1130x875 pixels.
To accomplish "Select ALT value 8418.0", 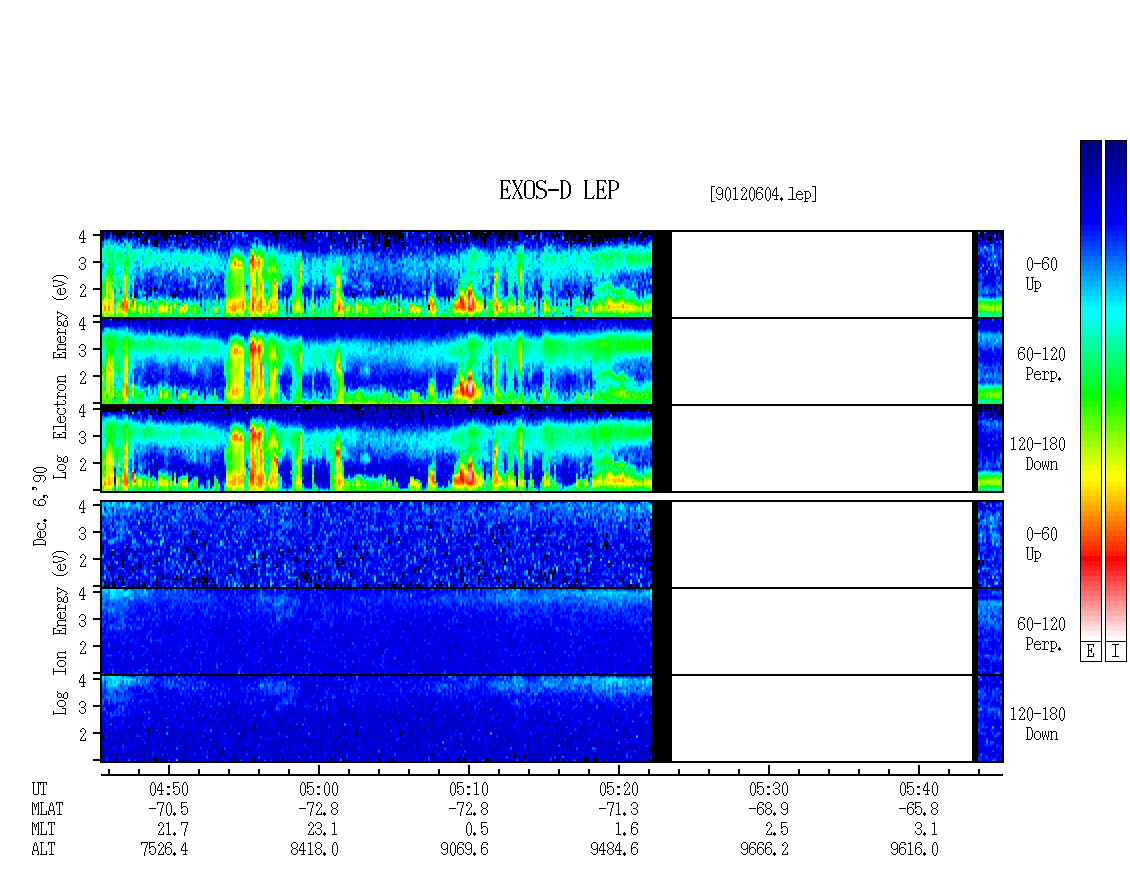I will pyautogui.click(x=314, y=849).
